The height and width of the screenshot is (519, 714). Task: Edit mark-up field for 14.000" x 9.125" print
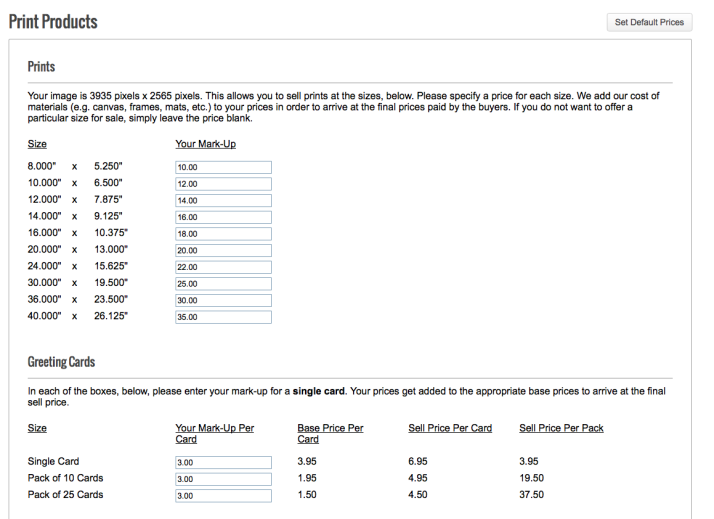(x=223, y=217)
